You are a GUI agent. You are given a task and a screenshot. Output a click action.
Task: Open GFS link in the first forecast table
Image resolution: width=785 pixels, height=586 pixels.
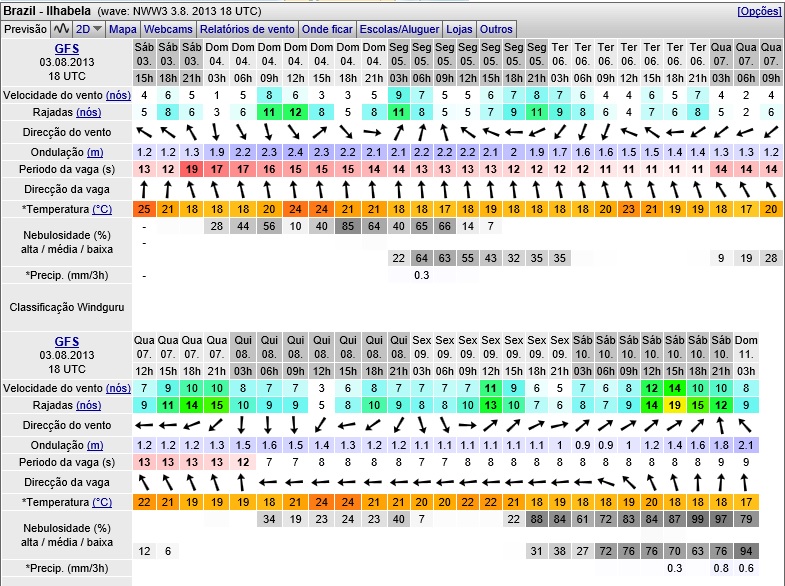(x=67, y=49)
